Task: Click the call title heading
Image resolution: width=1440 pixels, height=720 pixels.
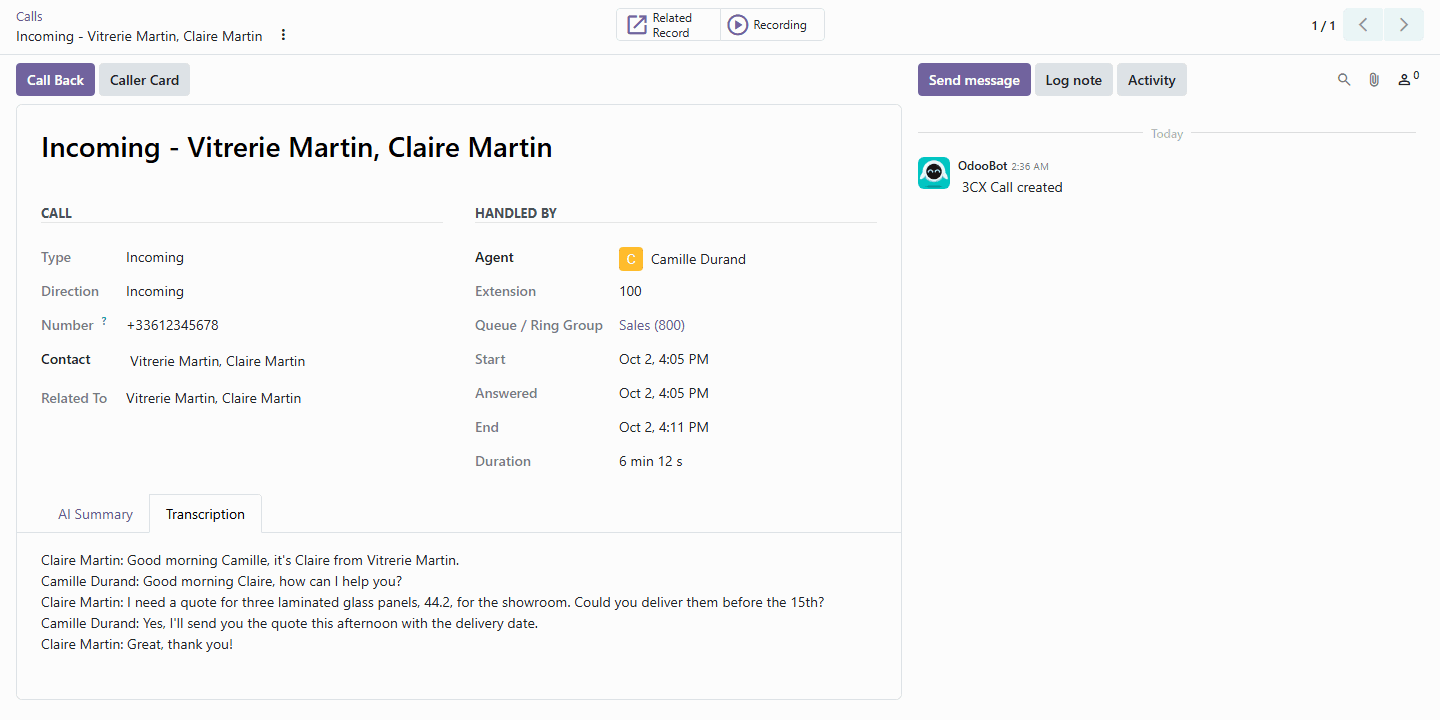Action: [297, 148]
